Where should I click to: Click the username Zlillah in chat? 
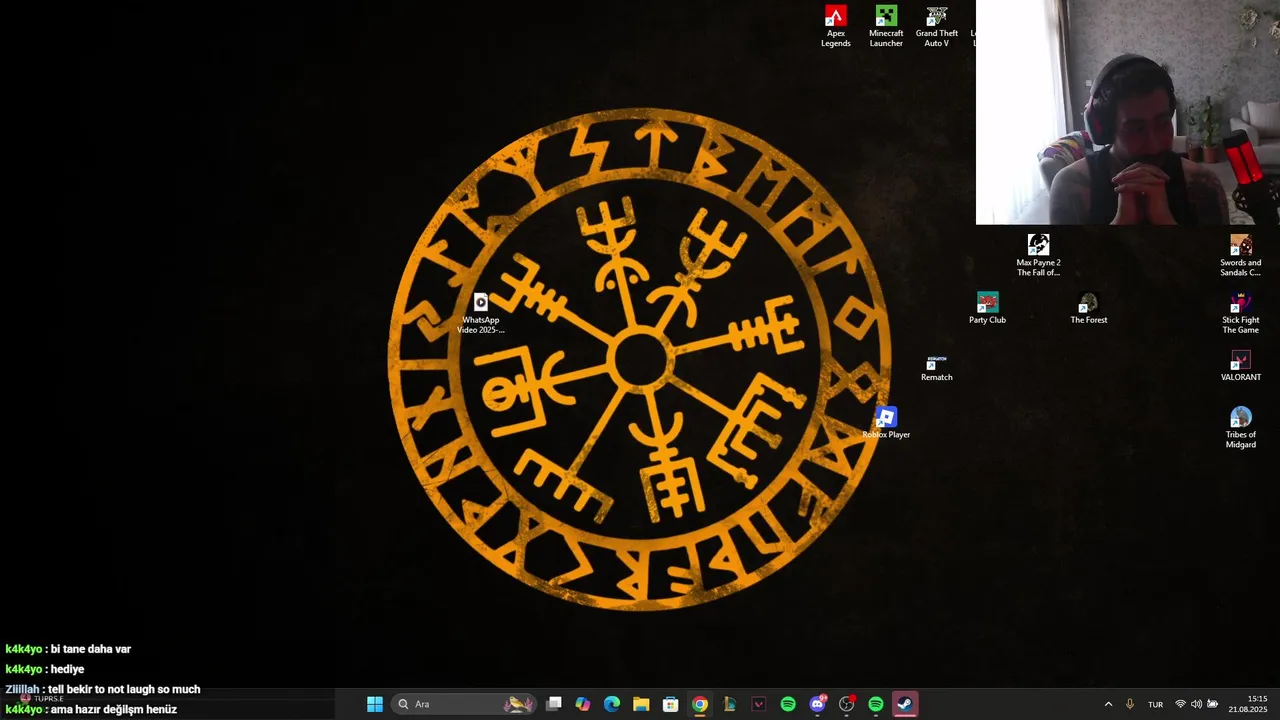pos(22,689)
